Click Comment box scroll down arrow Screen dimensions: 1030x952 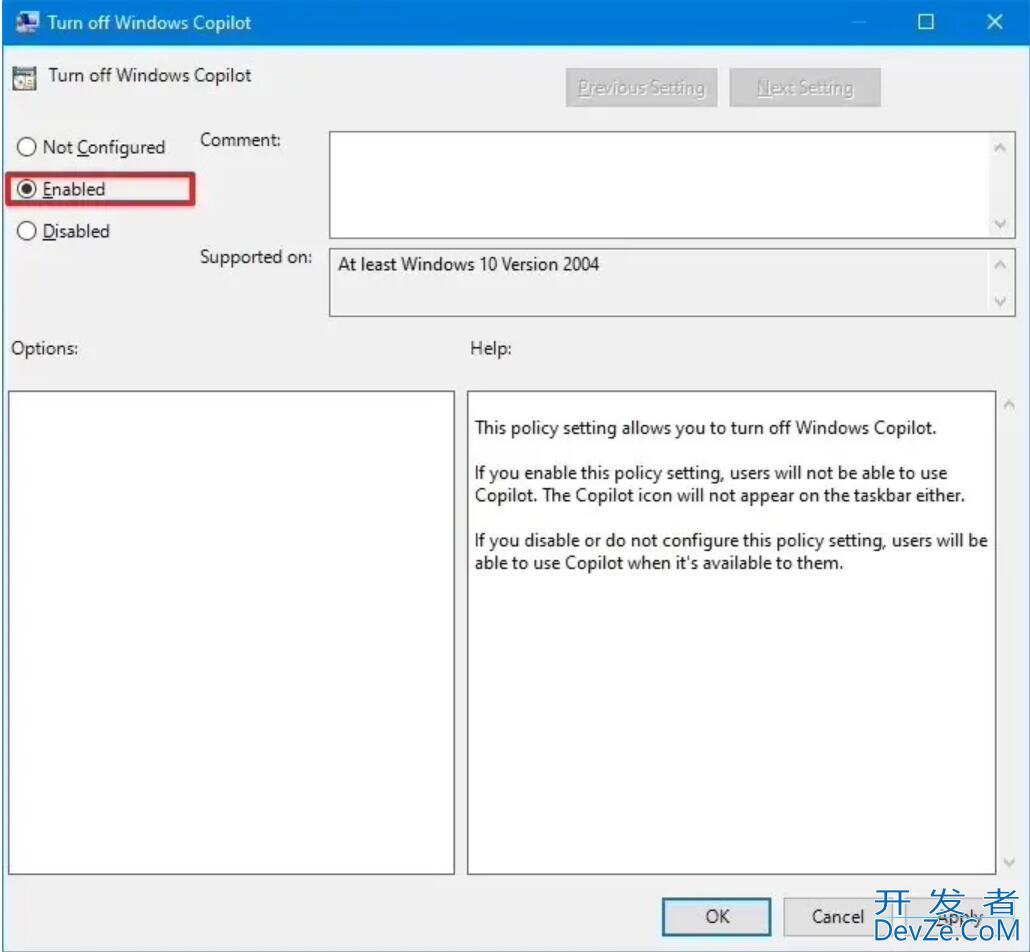(1000, 224)
